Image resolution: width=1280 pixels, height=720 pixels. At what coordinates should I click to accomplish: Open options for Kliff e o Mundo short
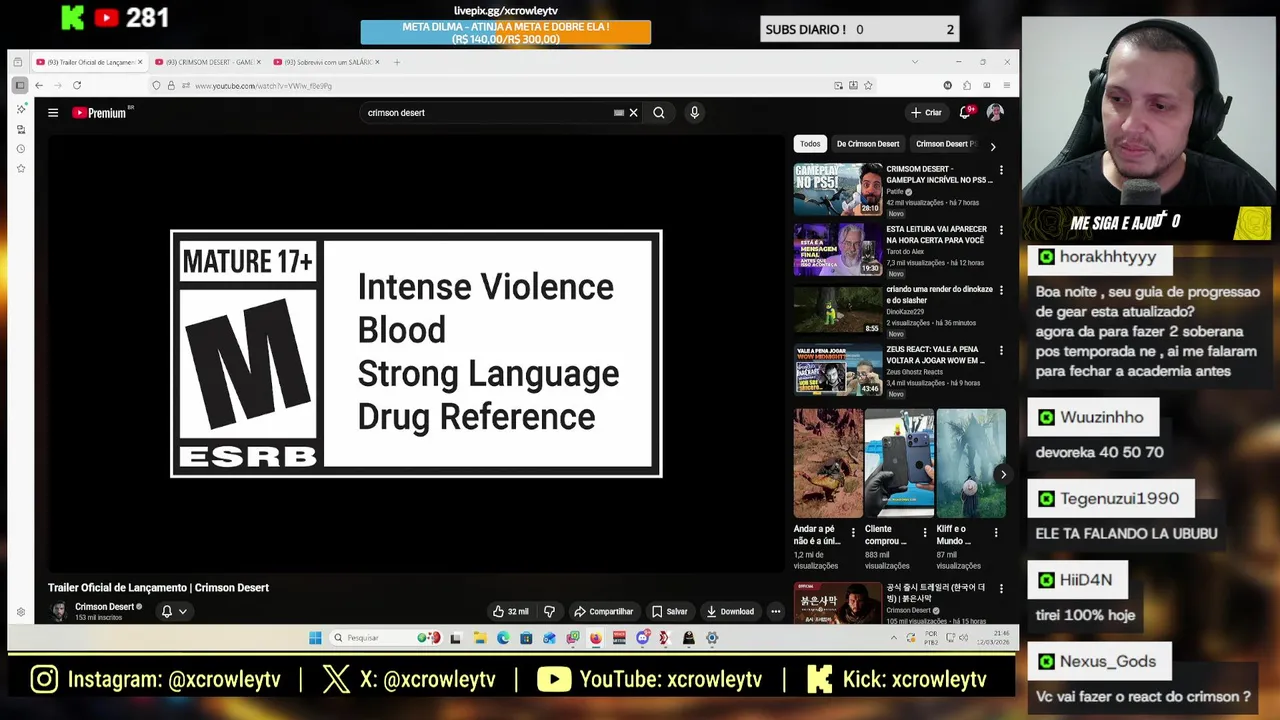[x=995, y=533]
